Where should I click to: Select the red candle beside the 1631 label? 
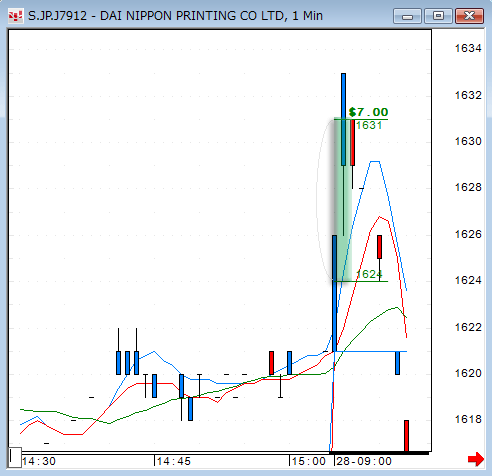pos(352,142)
